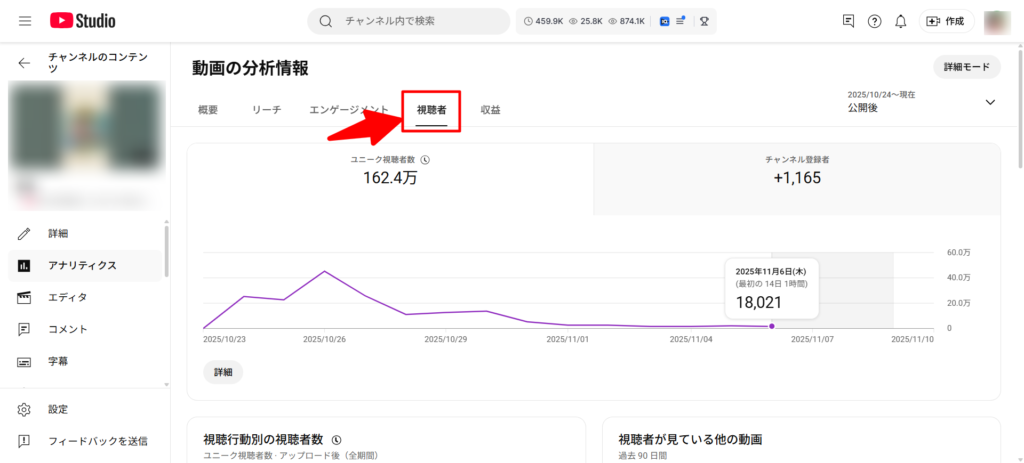Viewport: 1024px width, 463px height.
Task: Click the YouTube Studio logo
Action: (x=83, y=20)
